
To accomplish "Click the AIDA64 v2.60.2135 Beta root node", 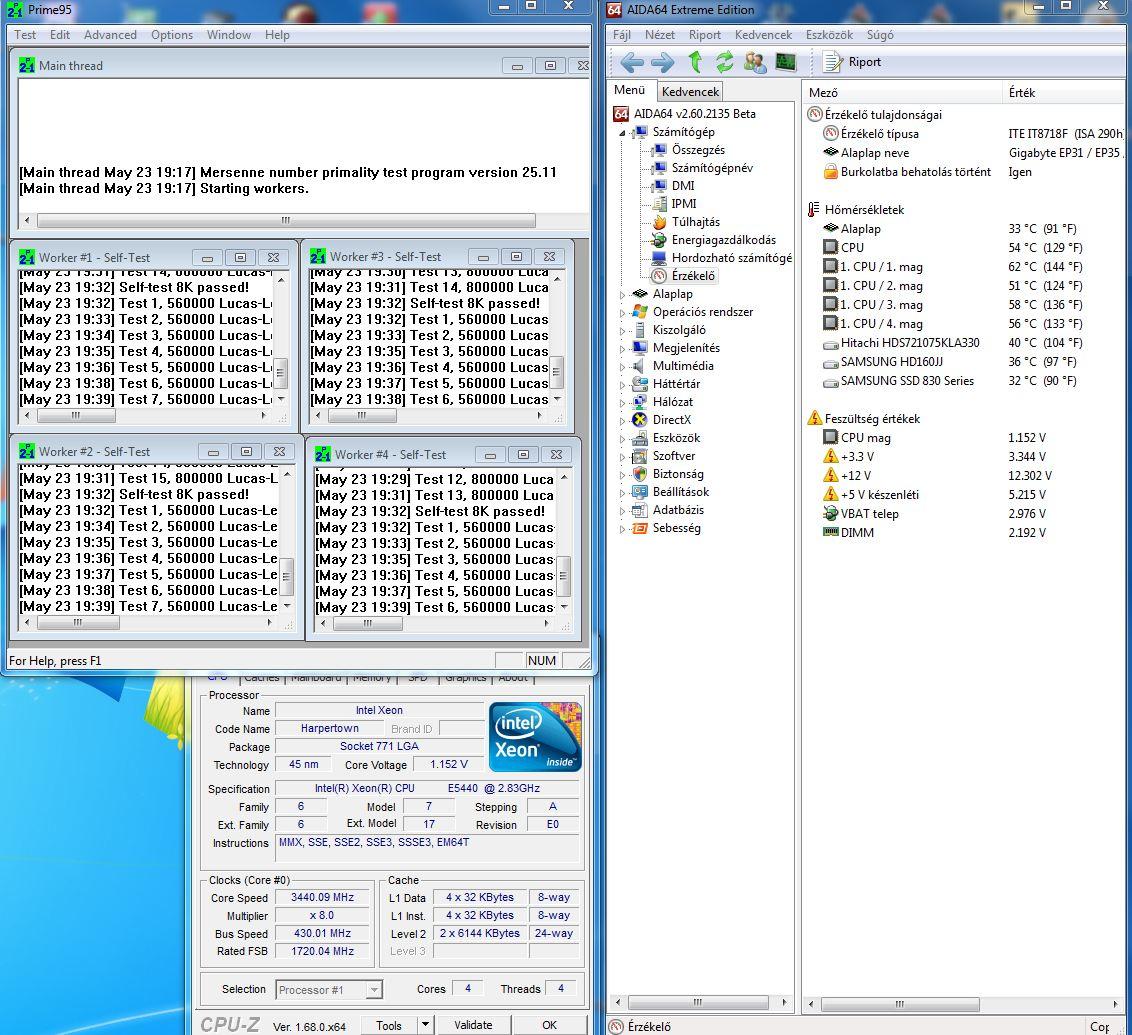I will [x=695, y=113].
